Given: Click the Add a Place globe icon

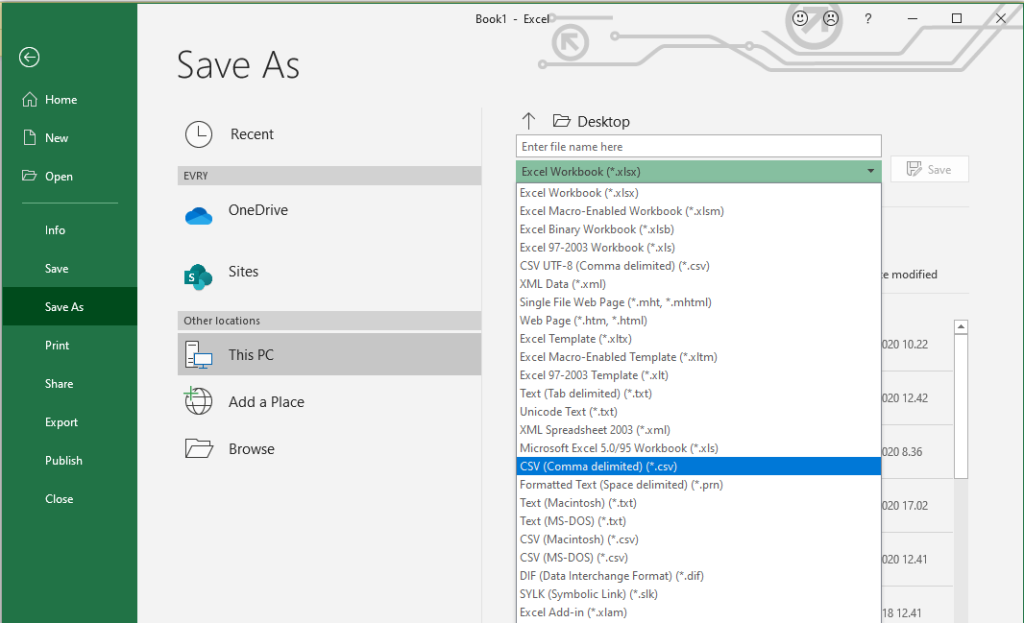Looking at the screenshot, I should coord(198,400).
